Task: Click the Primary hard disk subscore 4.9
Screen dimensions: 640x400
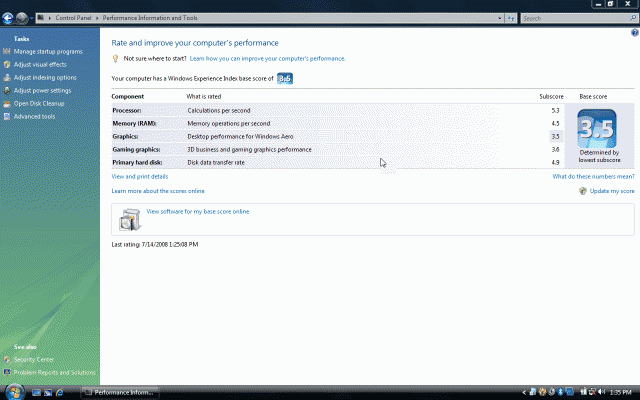Action: point(555,162)
